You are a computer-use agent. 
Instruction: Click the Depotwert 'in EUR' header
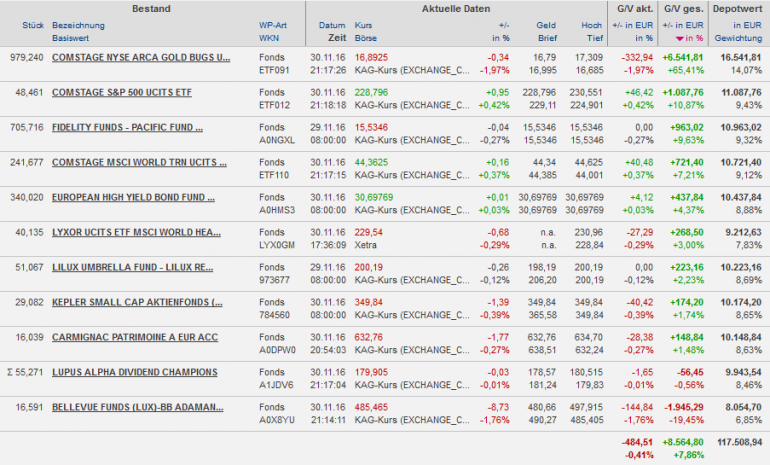pyautogui.click(x=747, y=25)
